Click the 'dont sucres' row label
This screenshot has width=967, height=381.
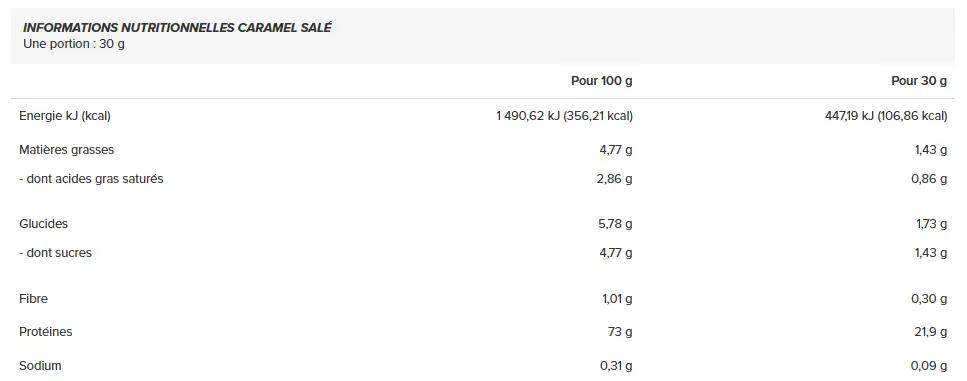point(56,253)
